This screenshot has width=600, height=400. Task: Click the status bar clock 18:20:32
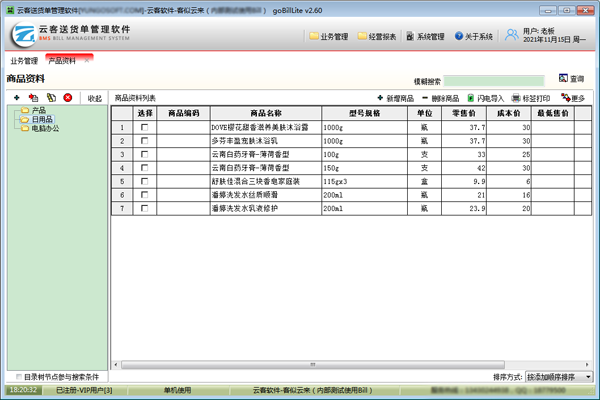[23, 390]
